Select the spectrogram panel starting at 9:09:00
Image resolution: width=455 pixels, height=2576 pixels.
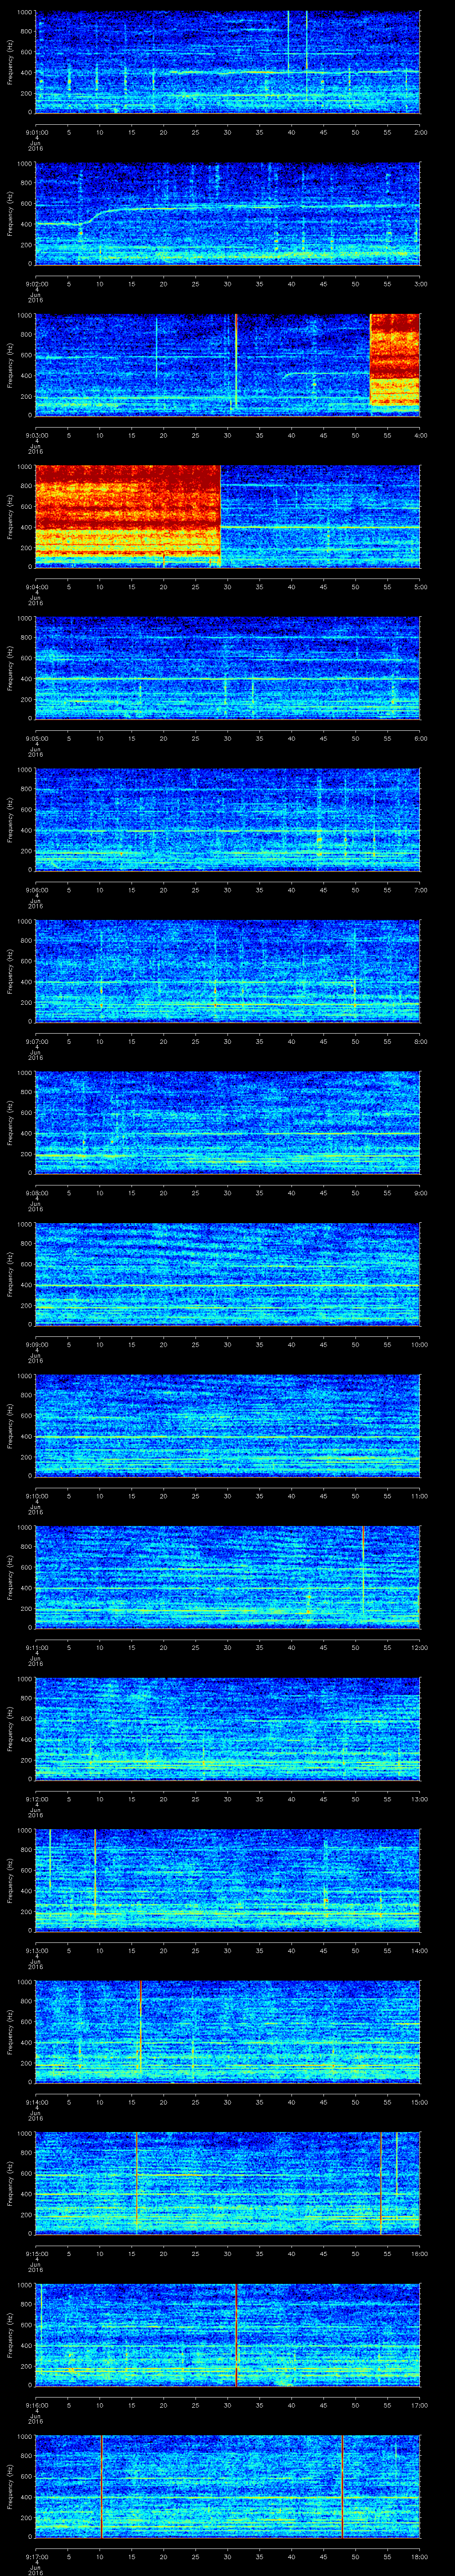pos(227,1273)
